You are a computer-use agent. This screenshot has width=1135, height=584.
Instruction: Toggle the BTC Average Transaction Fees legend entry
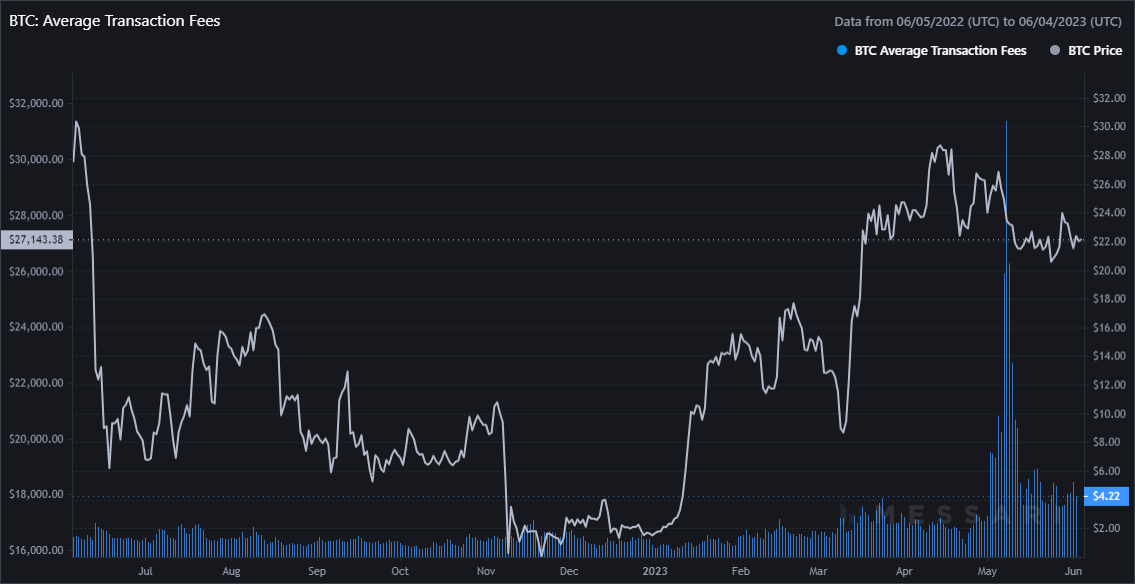coord(931,51)
